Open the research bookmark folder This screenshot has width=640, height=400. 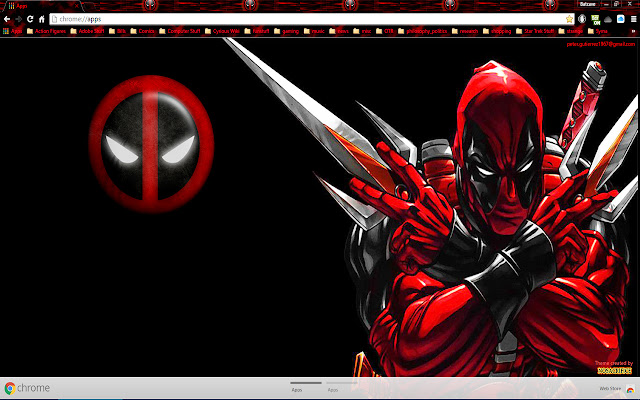(465, 31)
